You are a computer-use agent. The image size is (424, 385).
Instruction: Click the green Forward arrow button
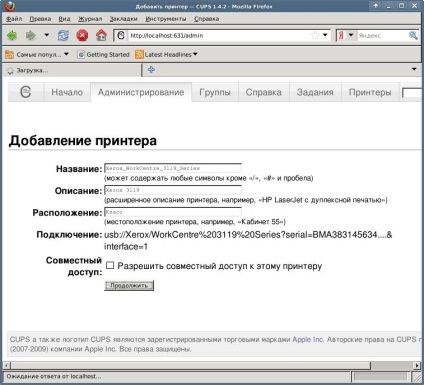click(x=31, y=35)
